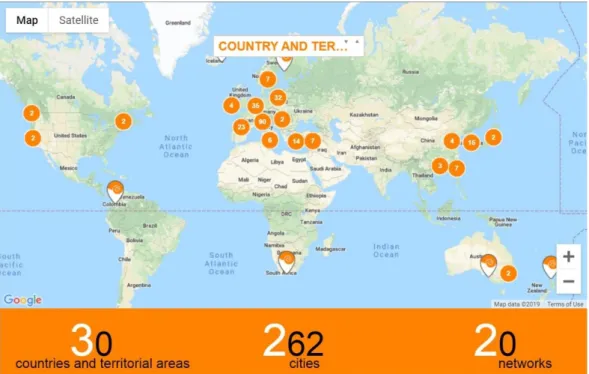Click the cluster marker labeled 16 near Japan
The height and width of the screenshot is (374, 589).
click(471, 142)
